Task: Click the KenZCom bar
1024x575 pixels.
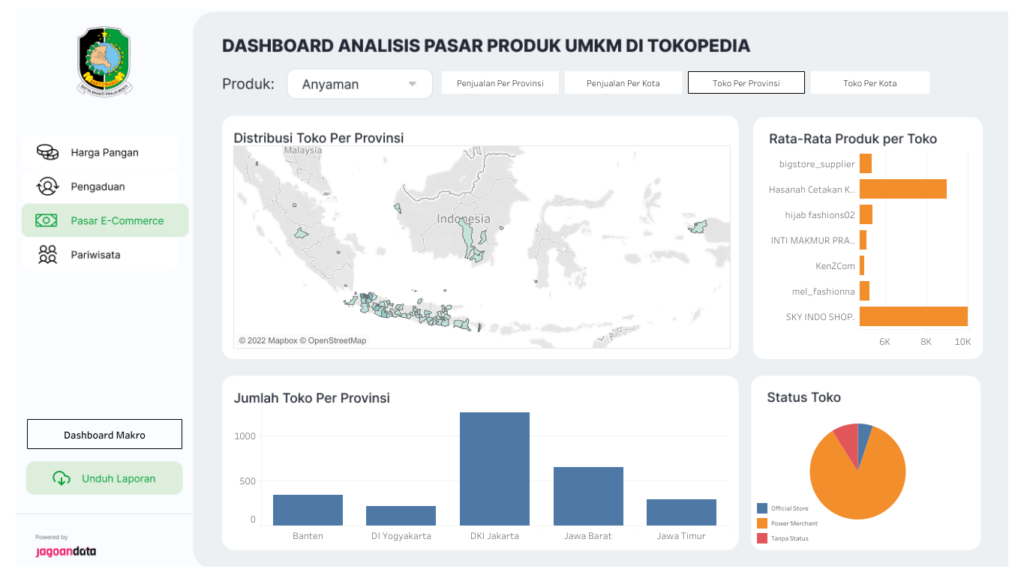Action: [x=862, y=265]
